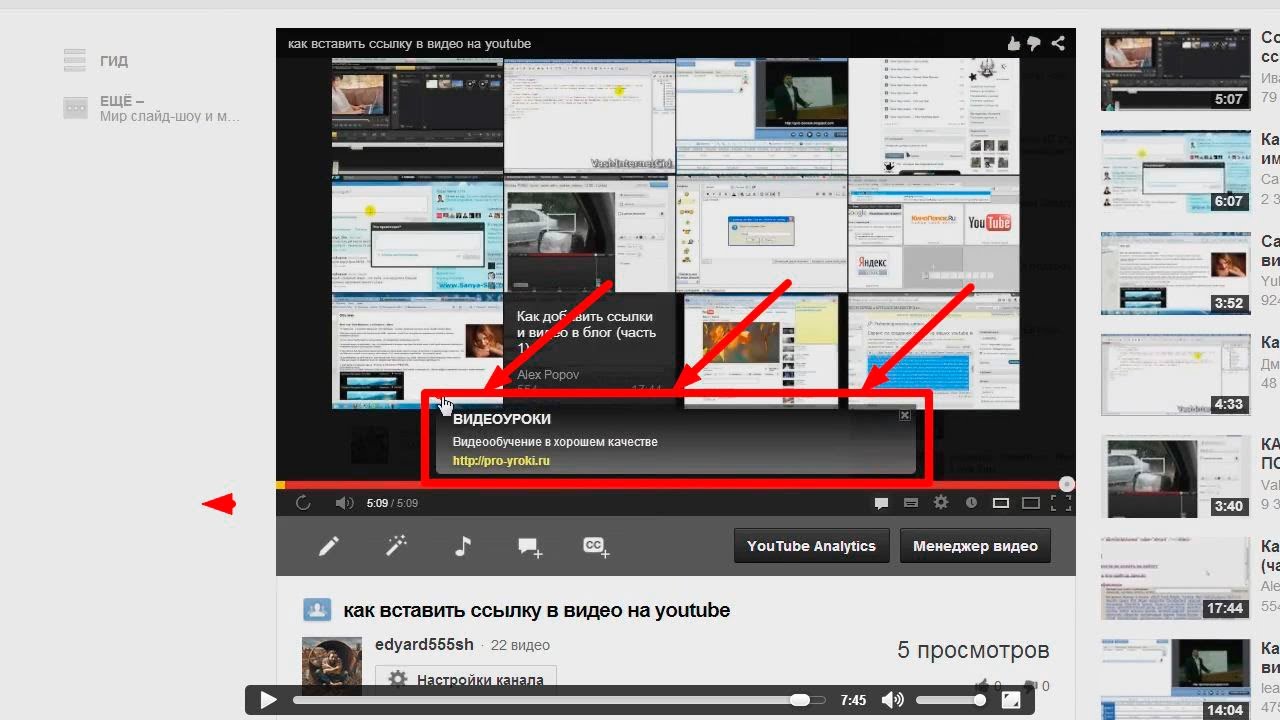Click the thumbs-down icon in the video title bar

[x=1035, y=43]
